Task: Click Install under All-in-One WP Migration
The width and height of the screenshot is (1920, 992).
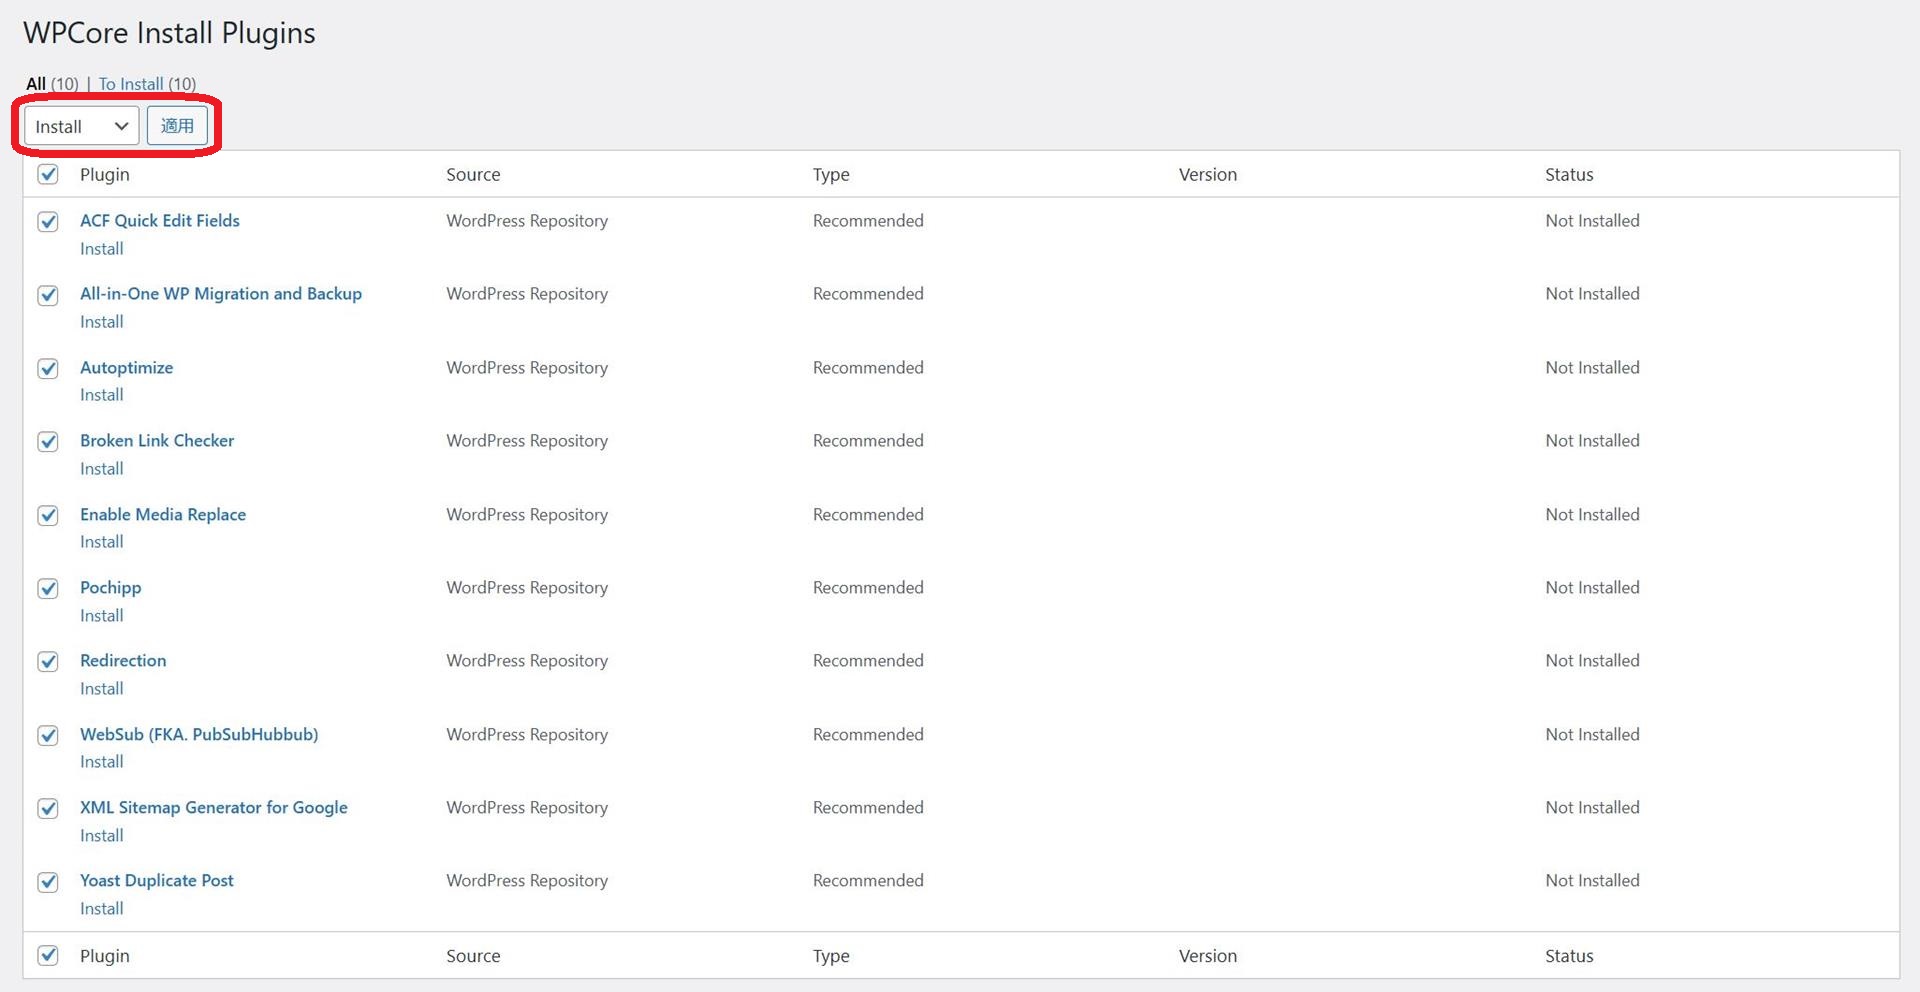Action: pos(102,322)
